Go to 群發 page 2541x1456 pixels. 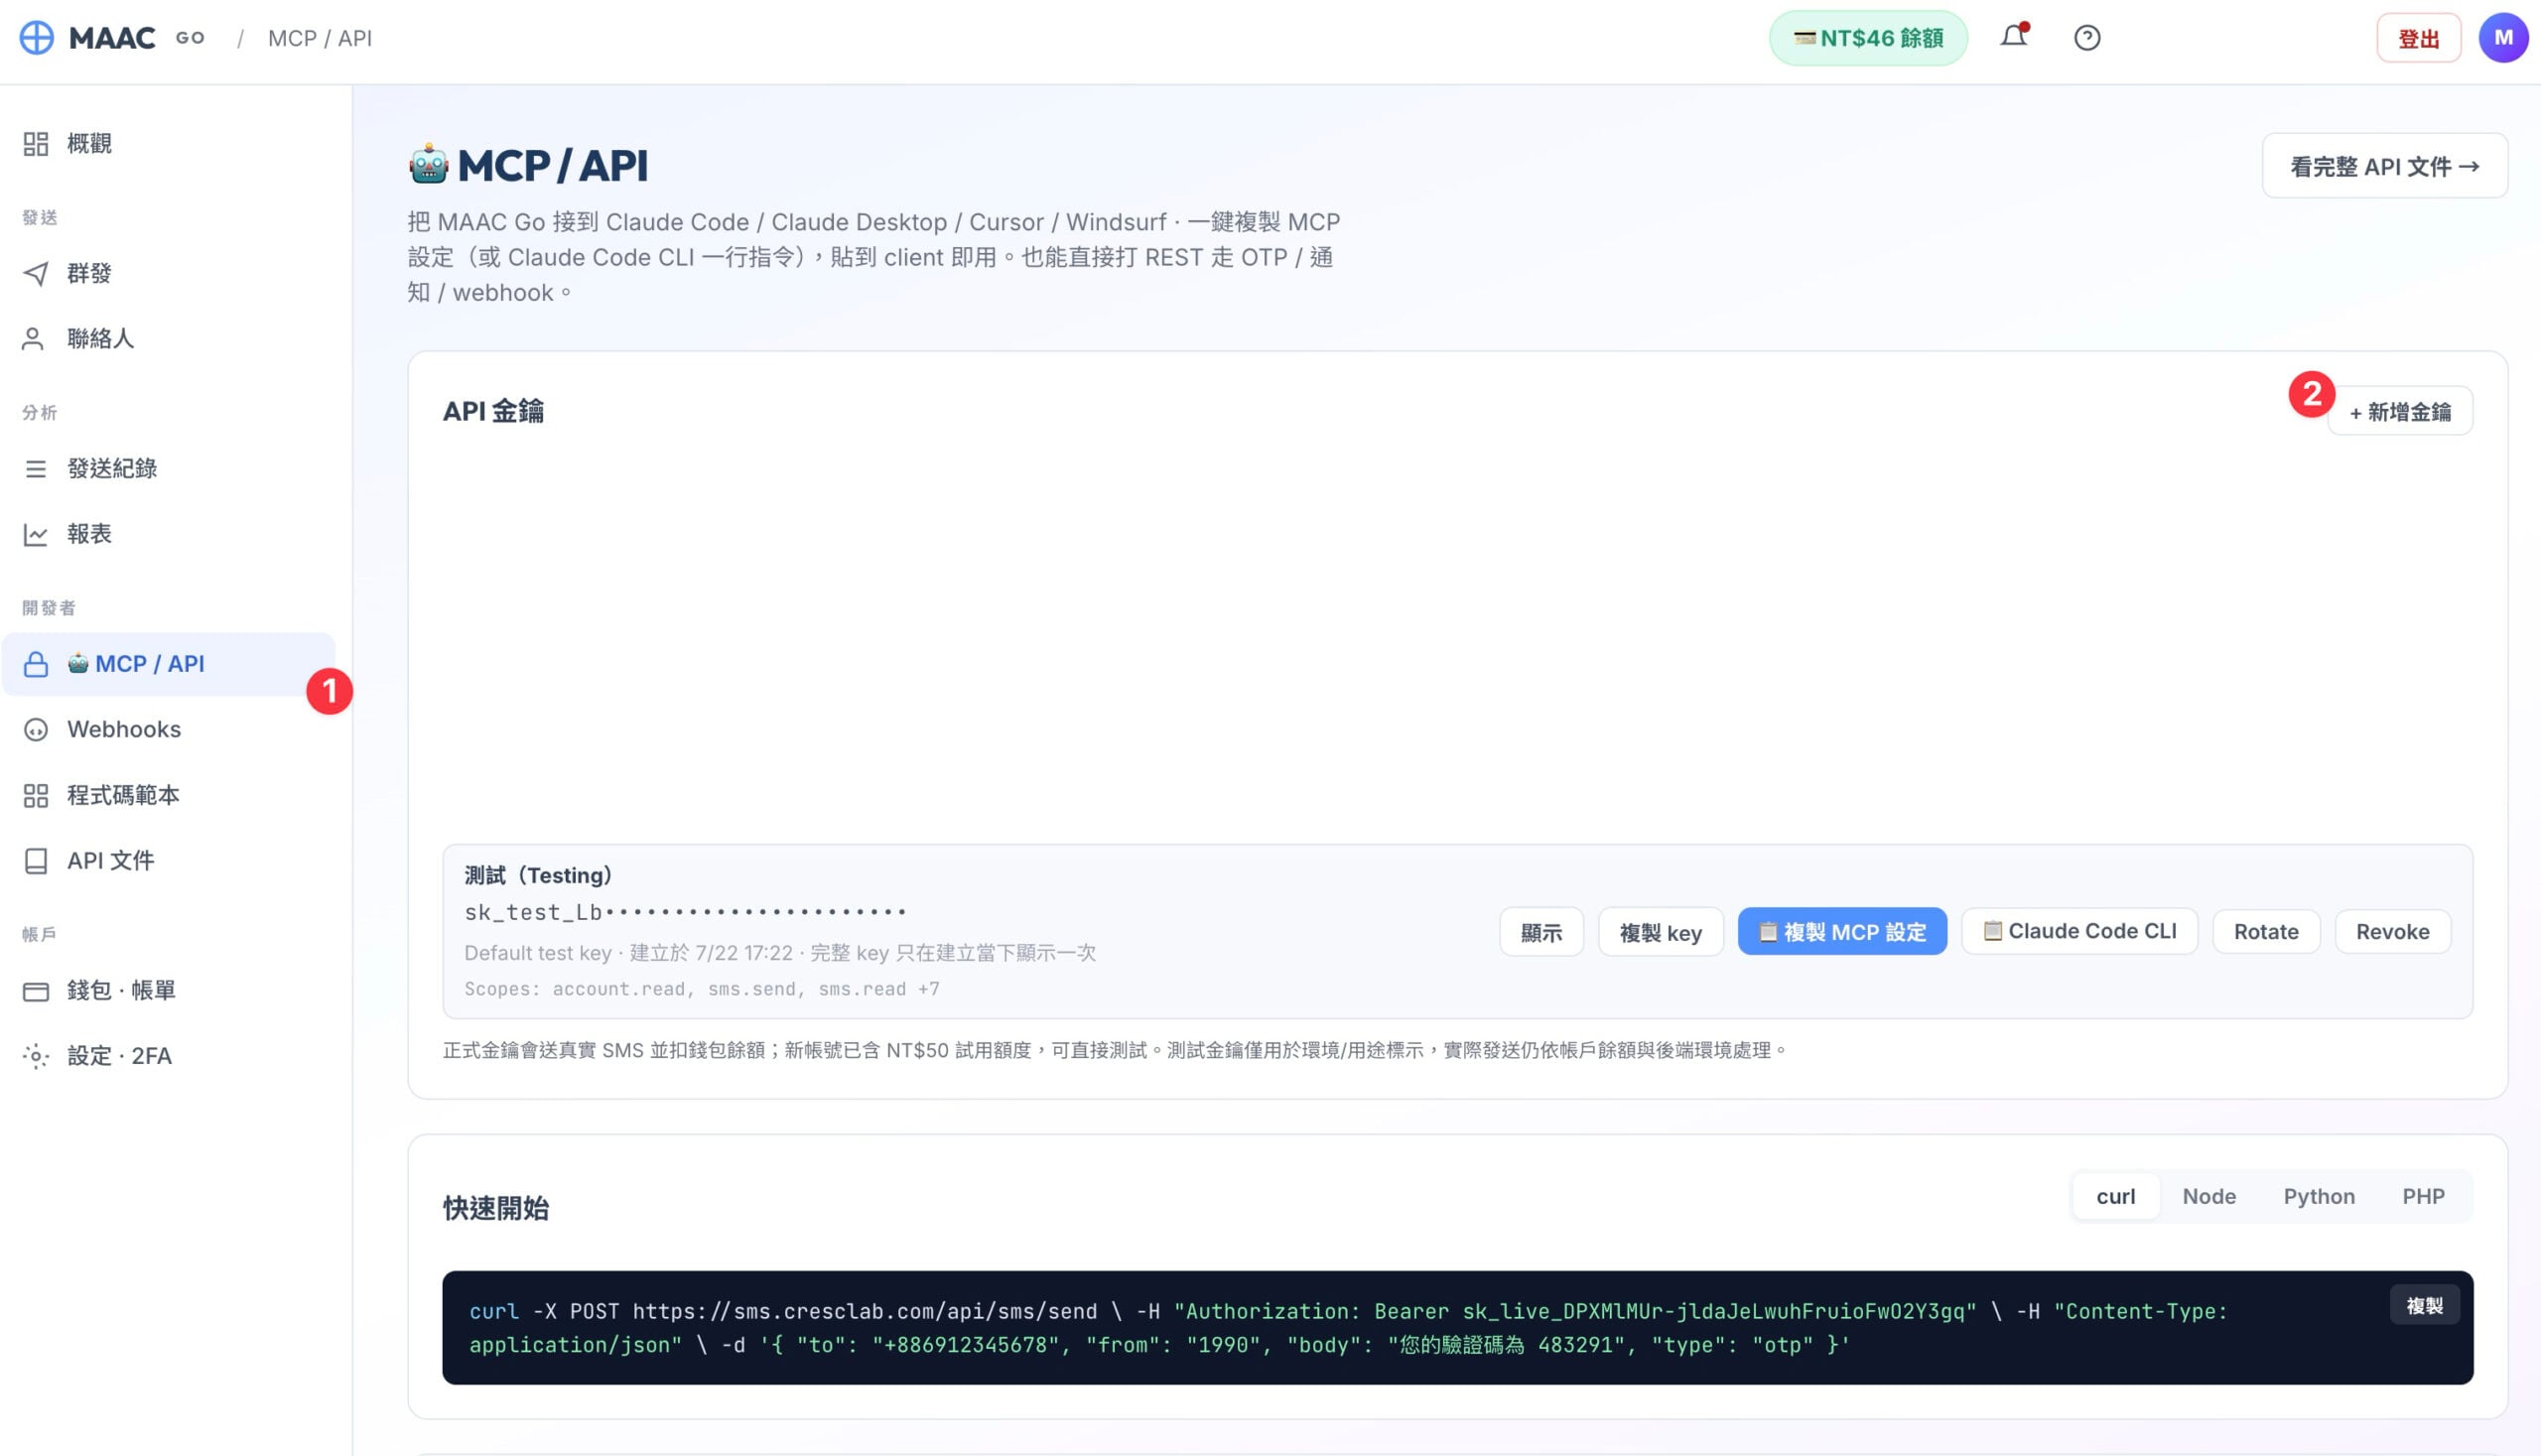pyautogui.click(x=168, y=274)
